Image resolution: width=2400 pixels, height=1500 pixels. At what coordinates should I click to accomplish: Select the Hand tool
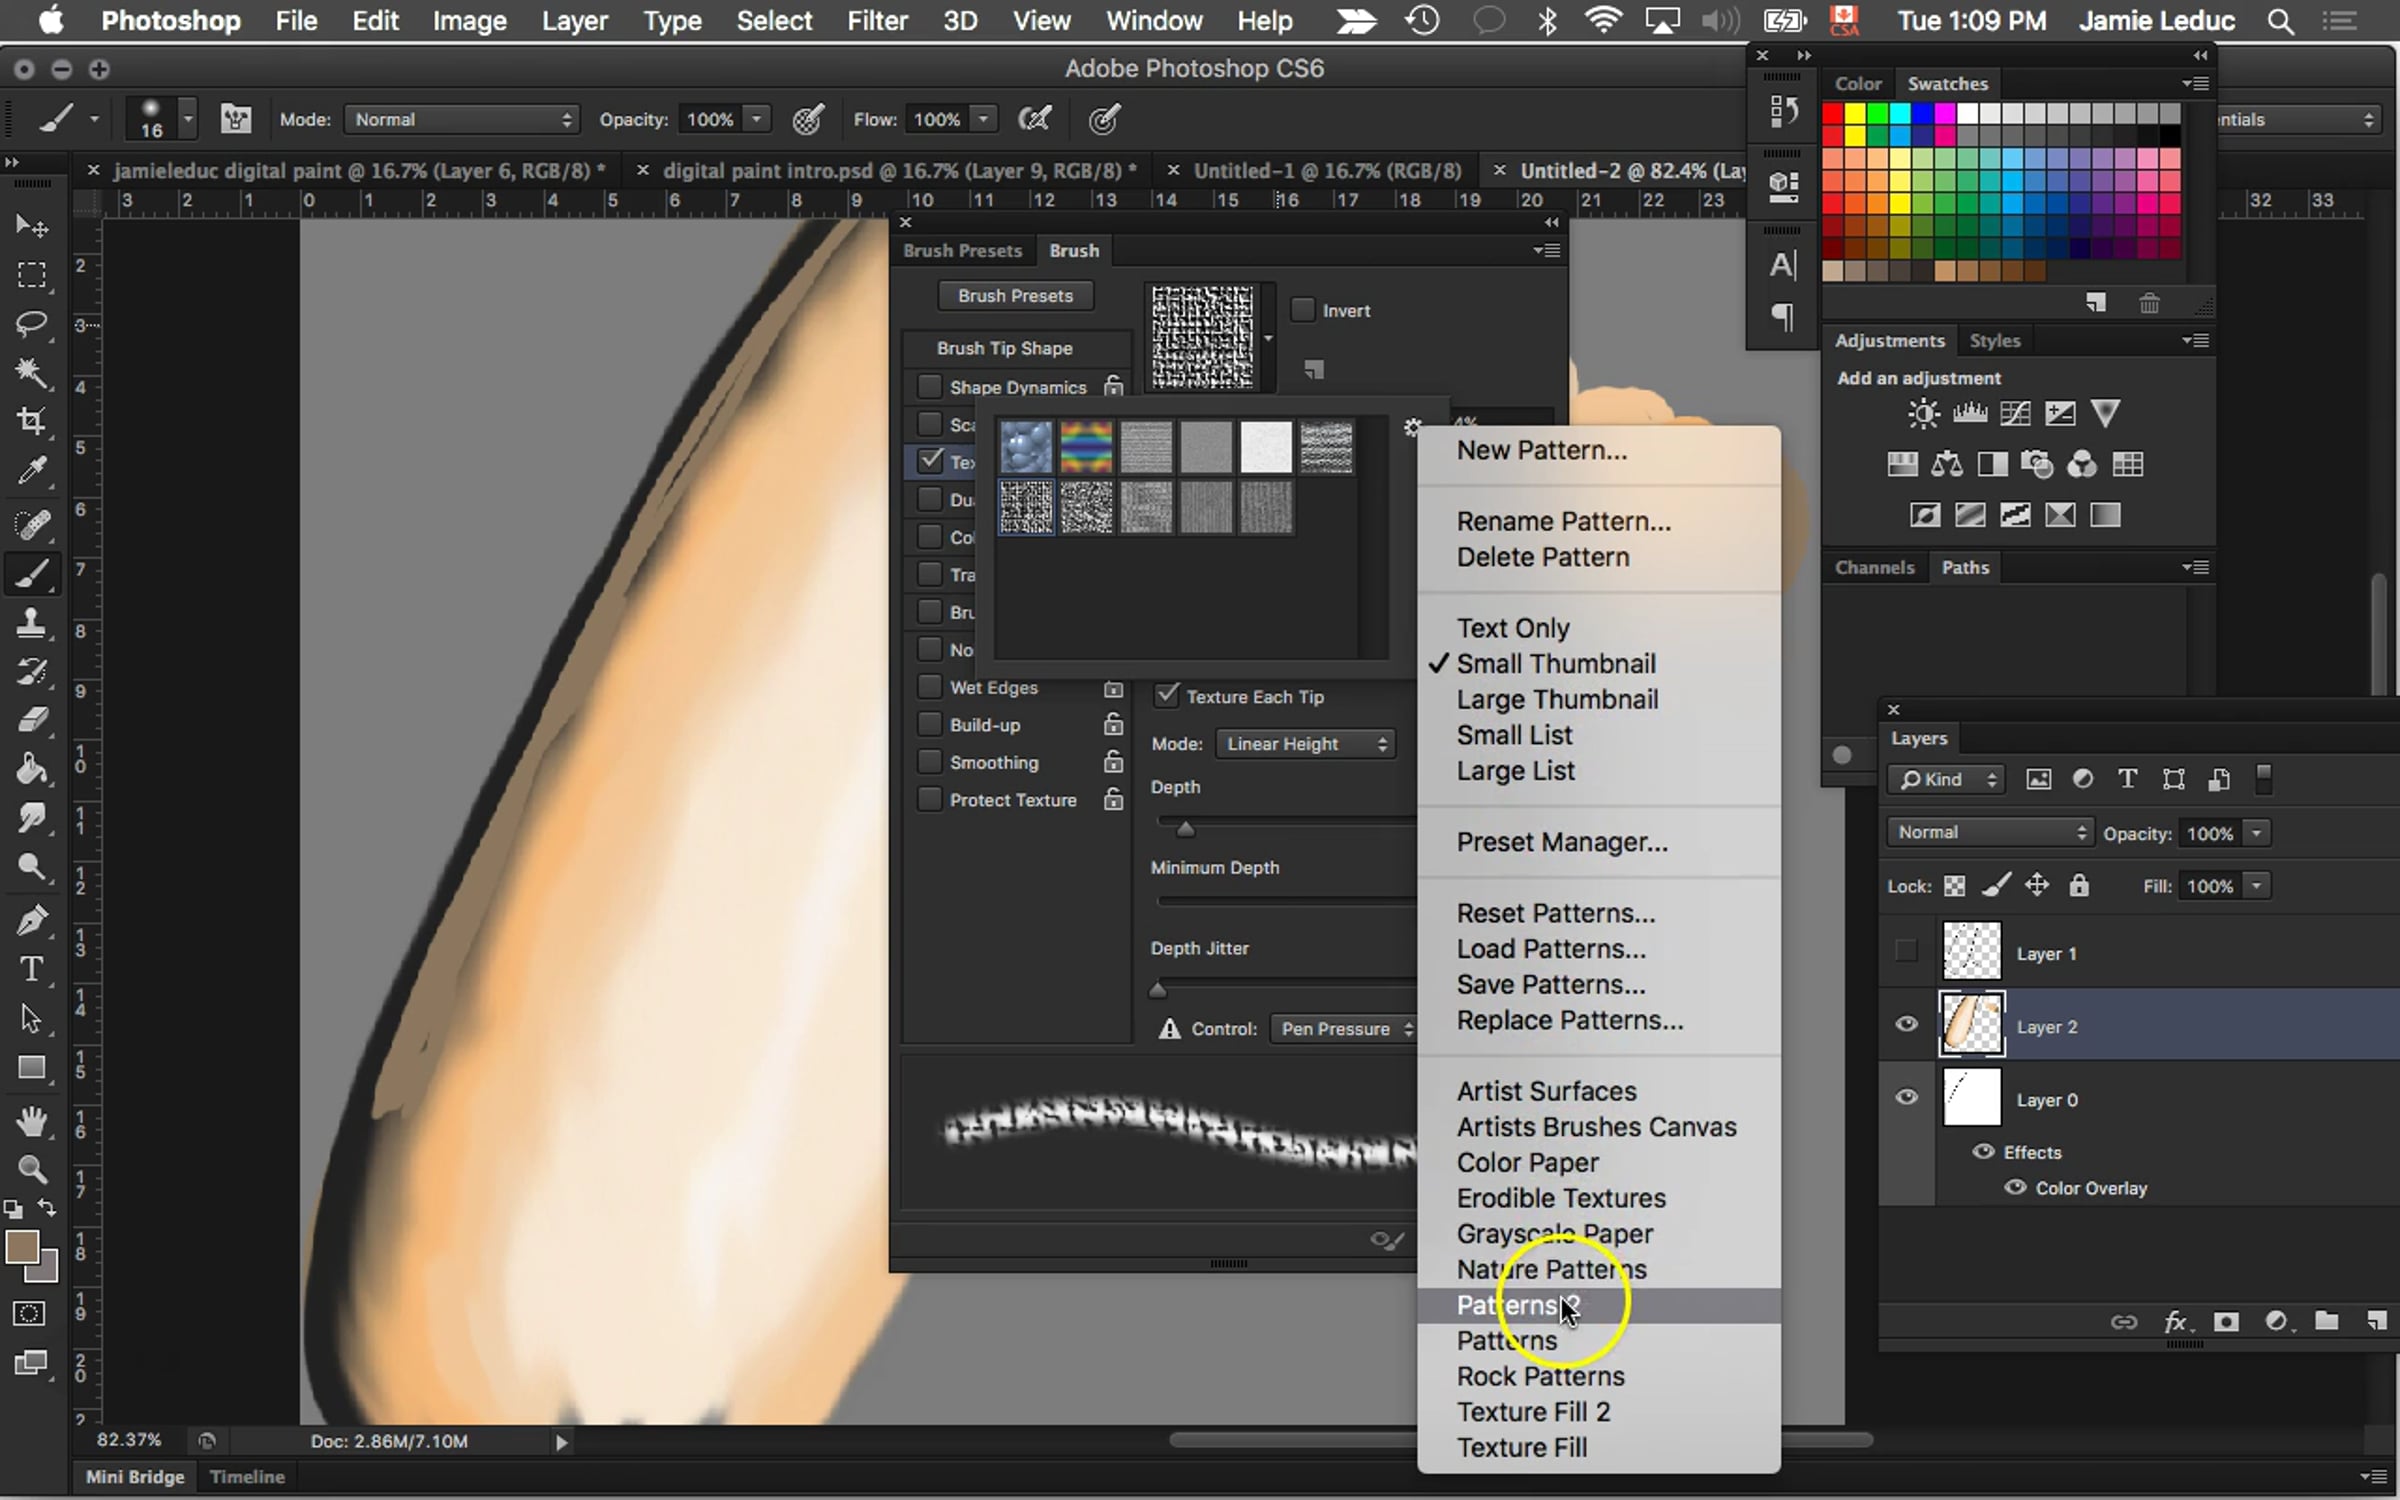pyautogui.click(x=32, y=1121)
